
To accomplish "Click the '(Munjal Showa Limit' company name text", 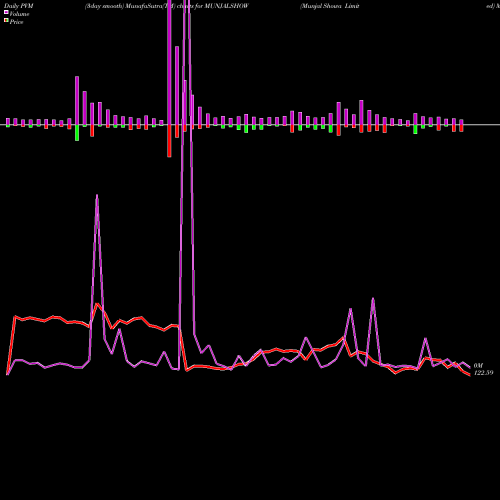I will (329, 6).
